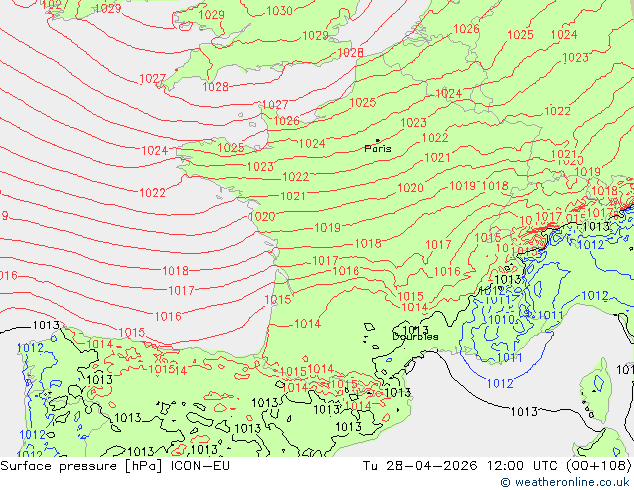The width and height of the screenshot is (634, 490).
Task: Click the 1028 label over the English Channel
Action: click(x=216, y=87)
